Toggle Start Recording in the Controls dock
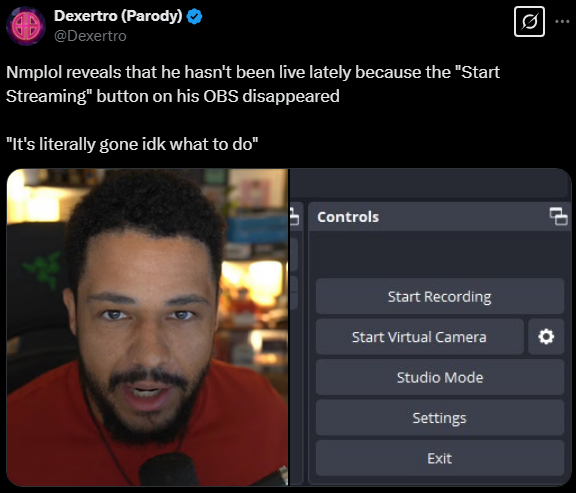Screen dimensions: 576x493 pyautogui.click(x=440, y=296)
